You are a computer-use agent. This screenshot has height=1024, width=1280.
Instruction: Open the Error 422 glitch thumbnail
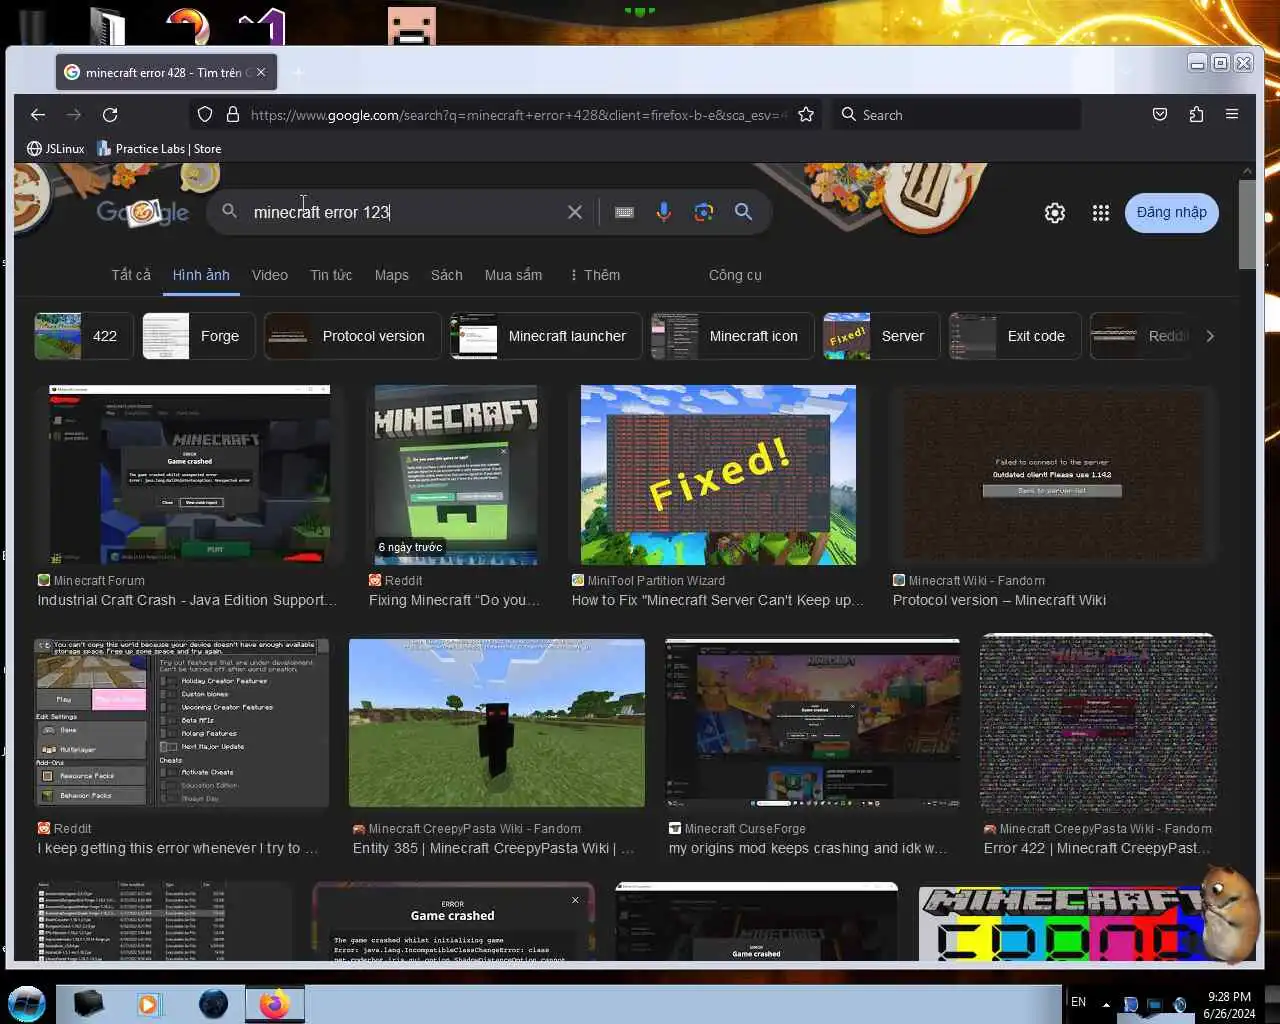[1098, 723]
